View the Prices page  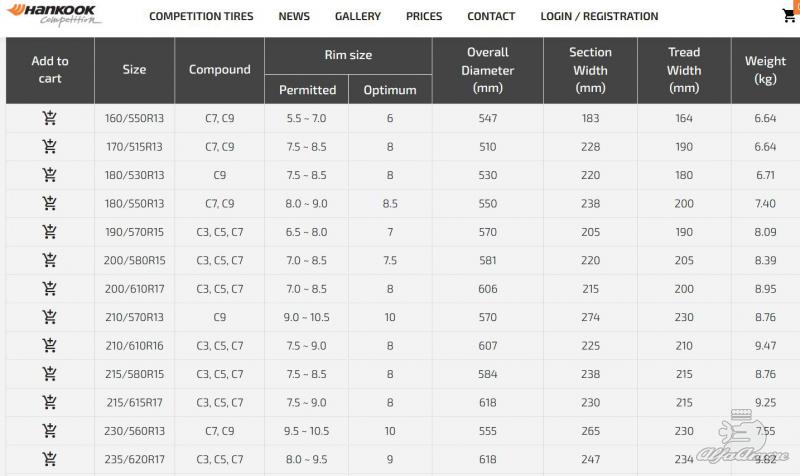[424, 16]
